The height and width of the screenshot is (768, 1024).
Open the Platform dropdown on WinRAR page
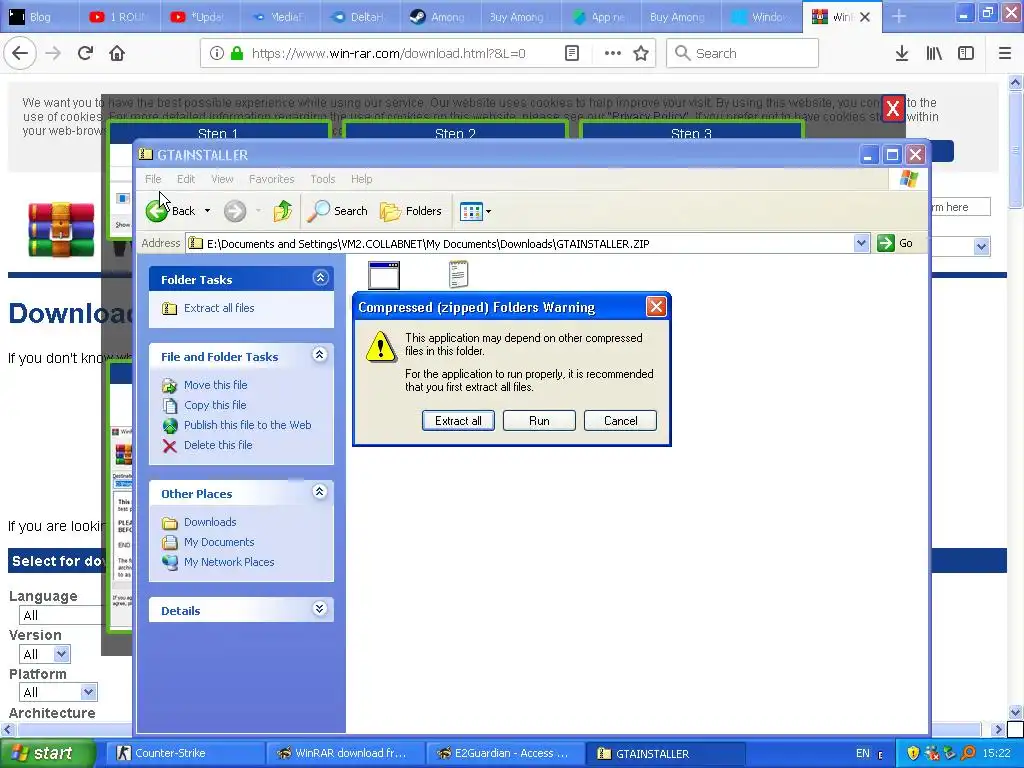tap(59, 692)
